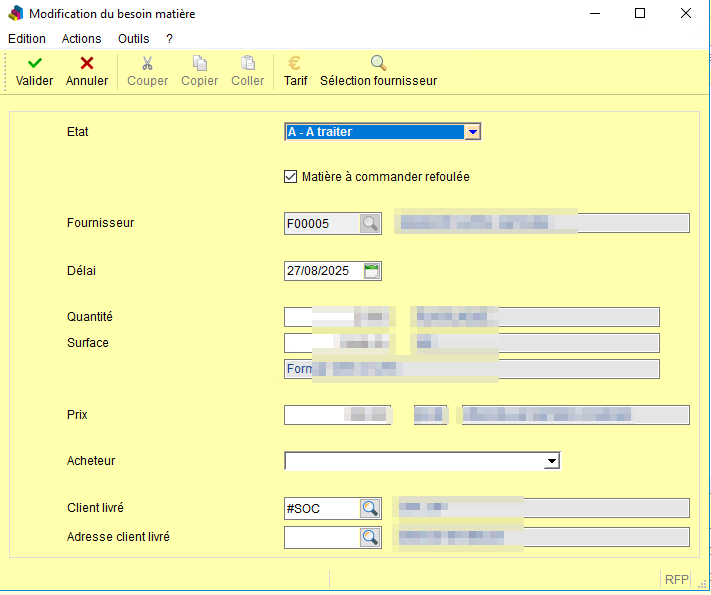Open the ? help menu
This screenshot has width=711, height=595.
point(170,39)
